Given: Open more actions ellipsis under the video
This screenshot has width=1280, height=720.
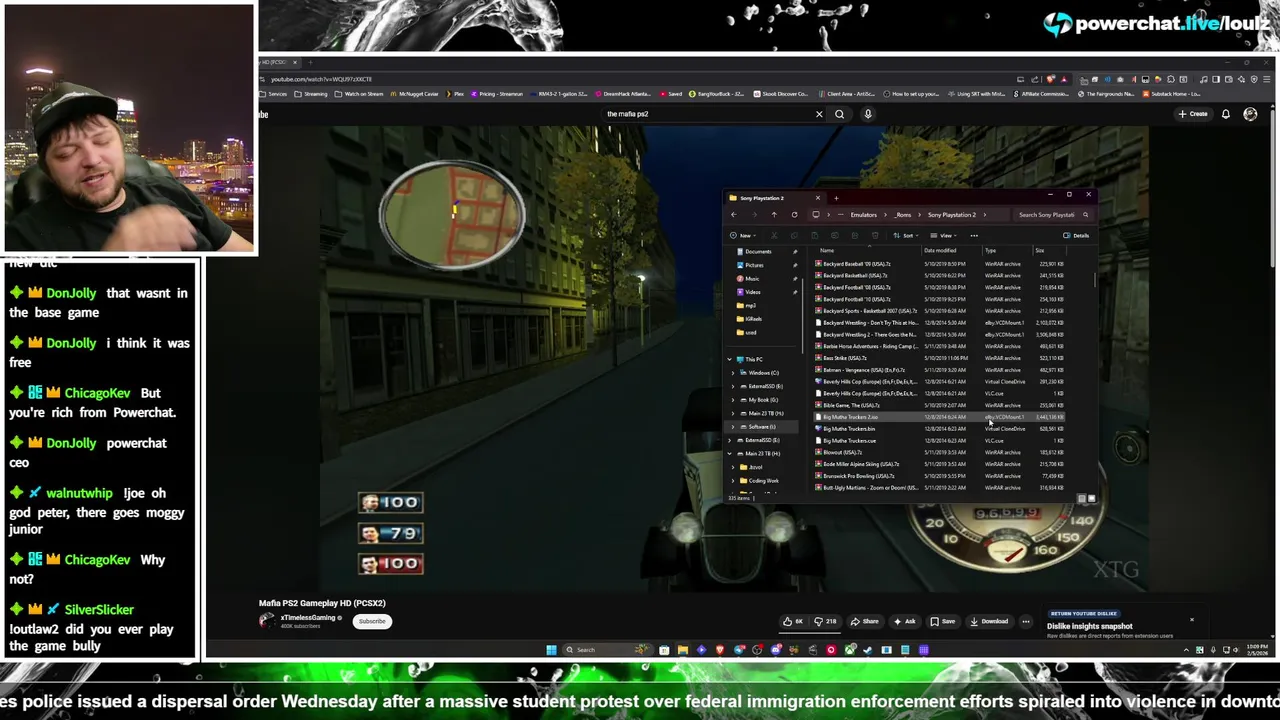Looking at the screenshot, I should 1025,621.
